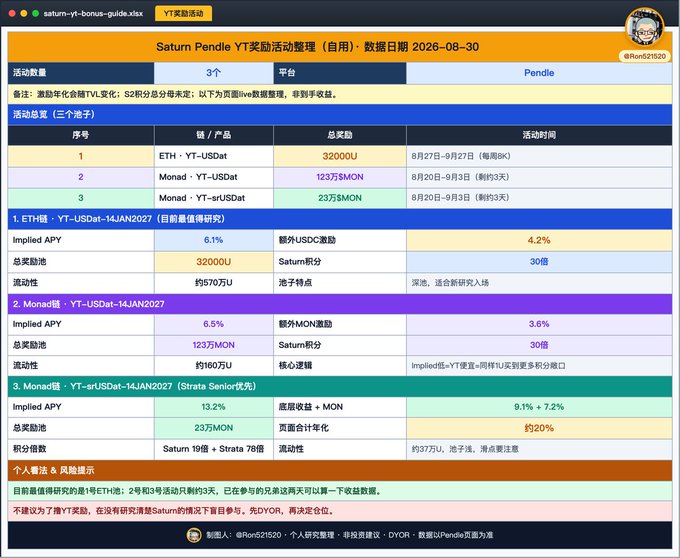Select the 8月27日-9月27日（每周8K）cell

(x=539, y=156)
